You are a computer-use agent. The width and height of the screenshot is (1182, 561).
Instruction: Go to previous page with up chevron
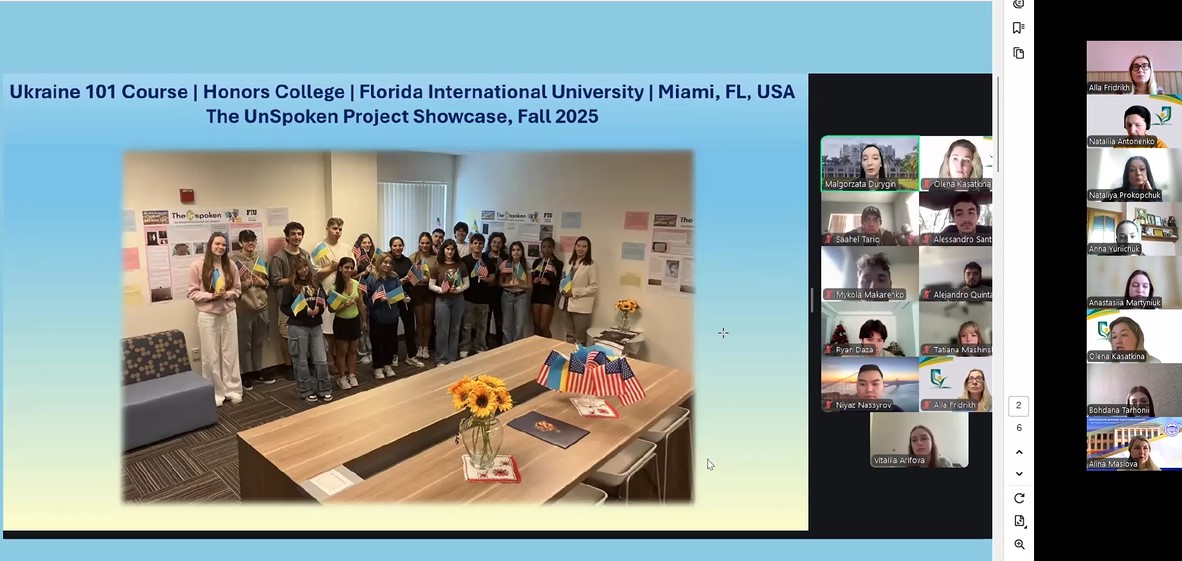point(1019,453)
